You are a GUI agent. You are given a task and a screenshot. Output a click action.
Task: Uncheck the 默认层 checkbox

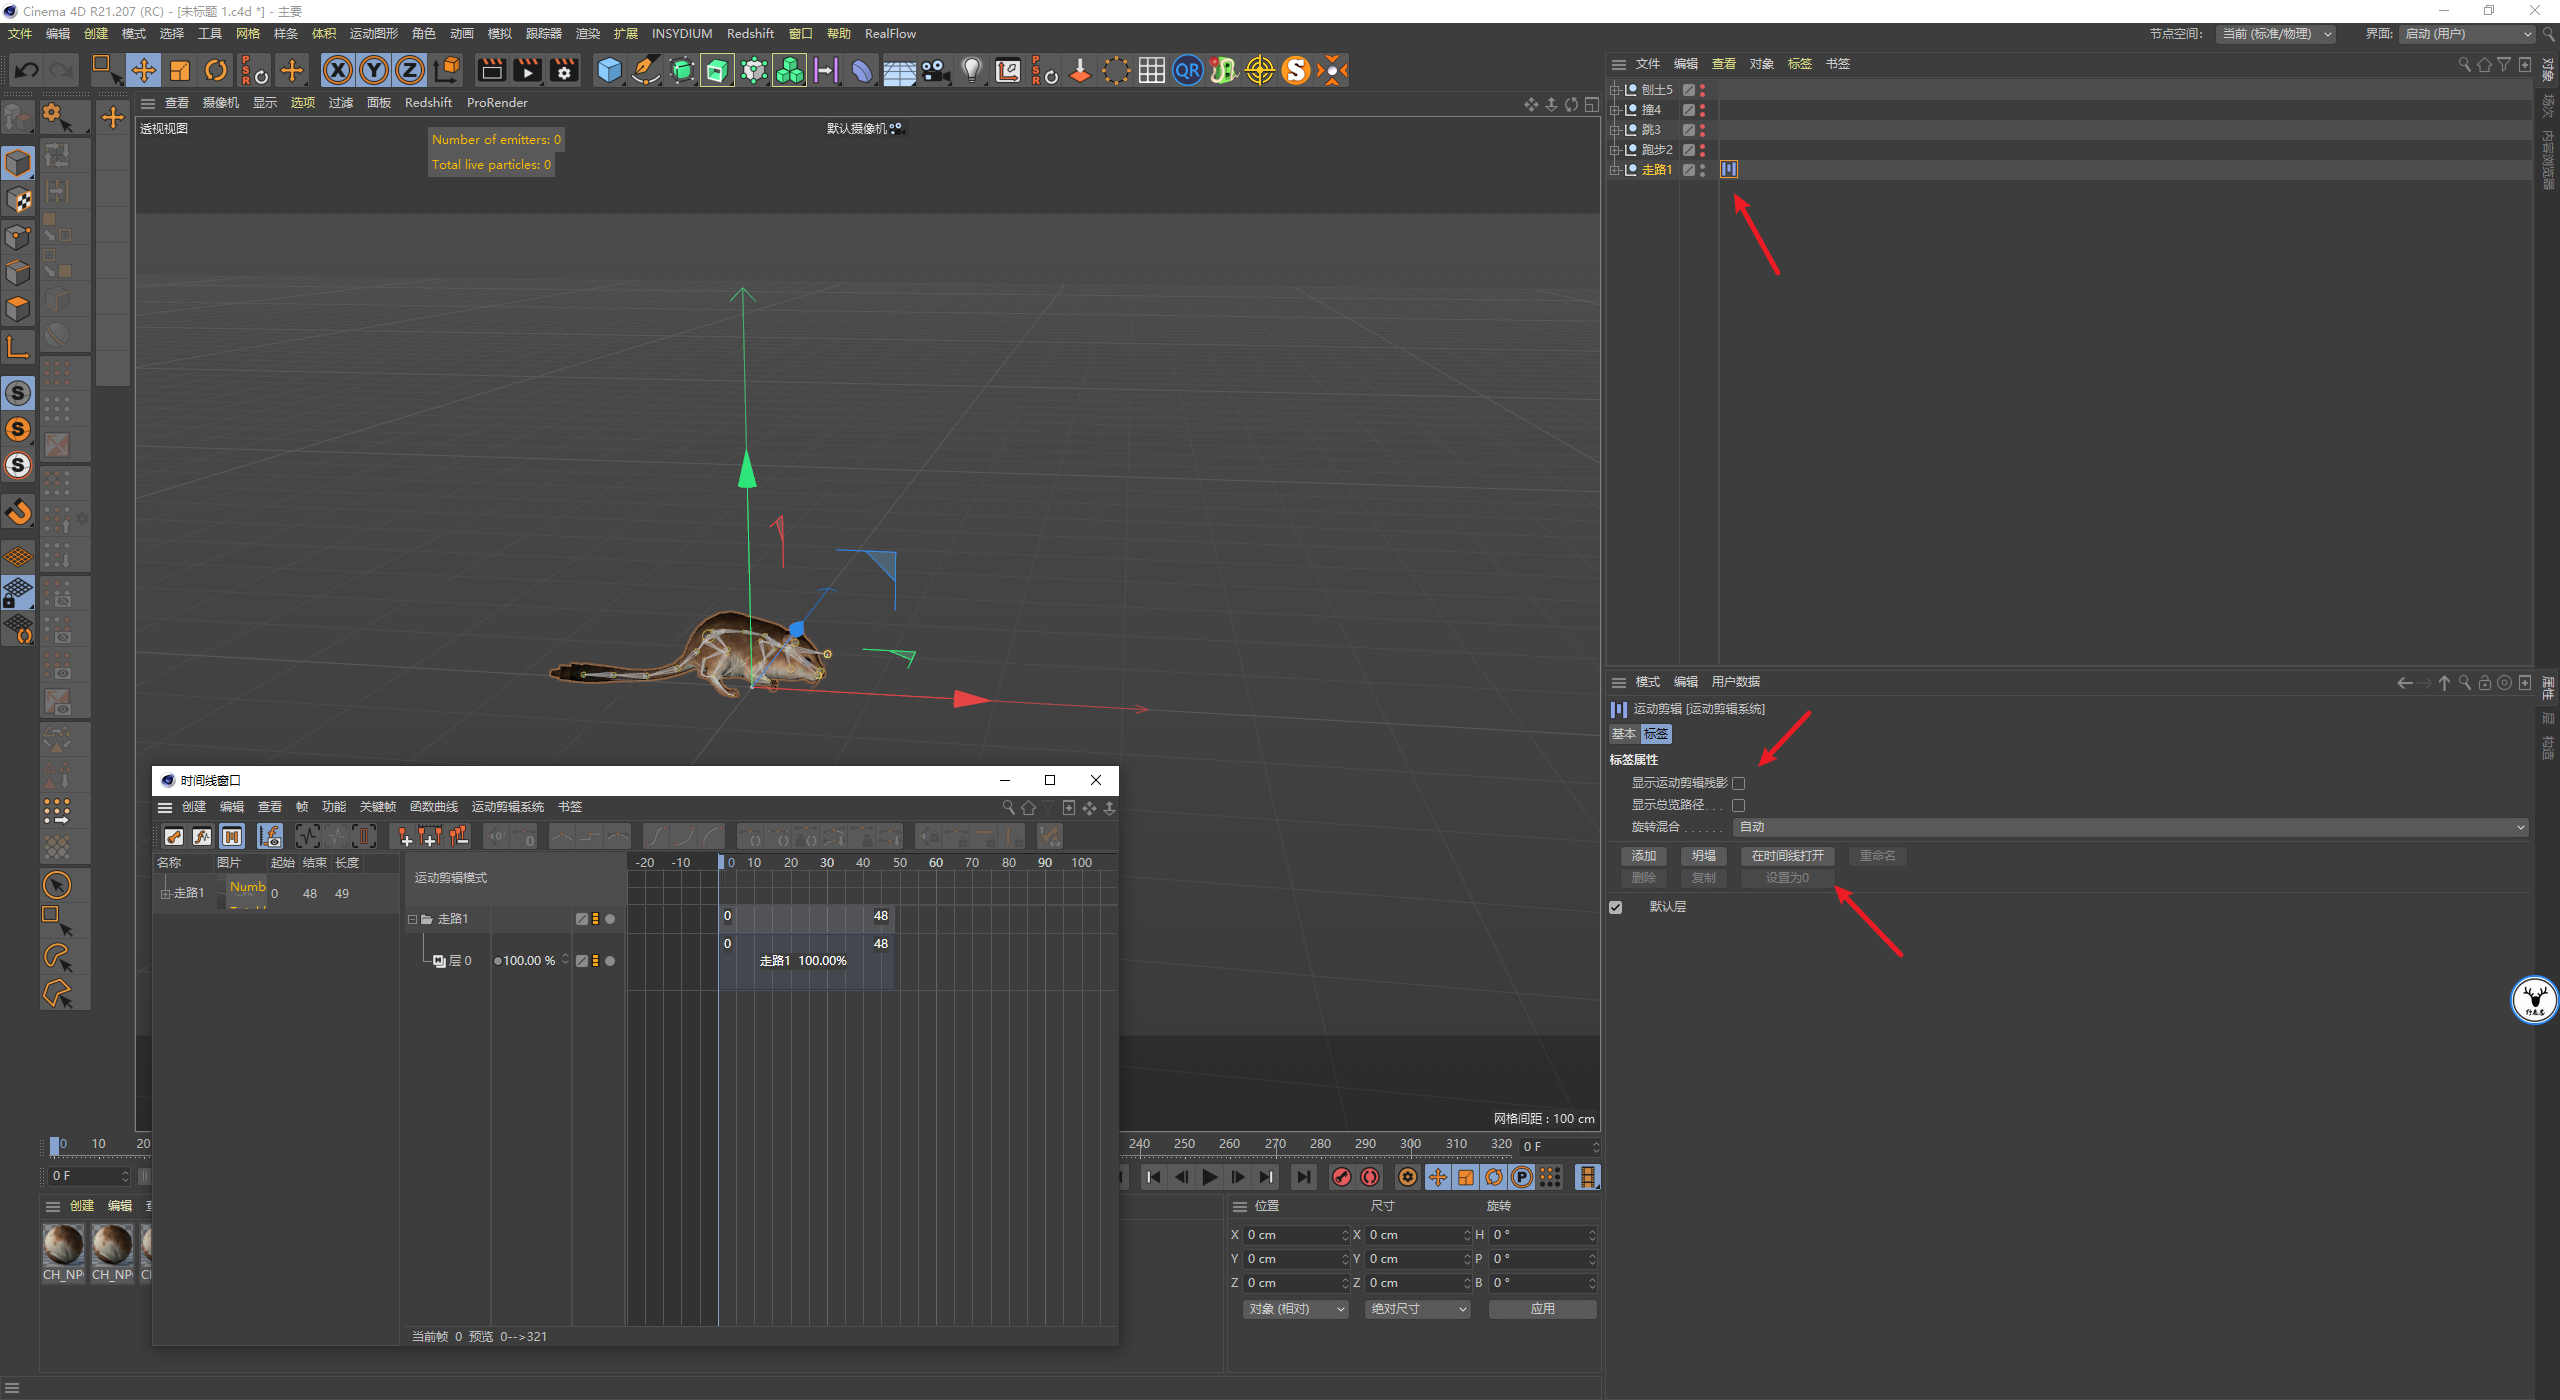point(1616,907)
